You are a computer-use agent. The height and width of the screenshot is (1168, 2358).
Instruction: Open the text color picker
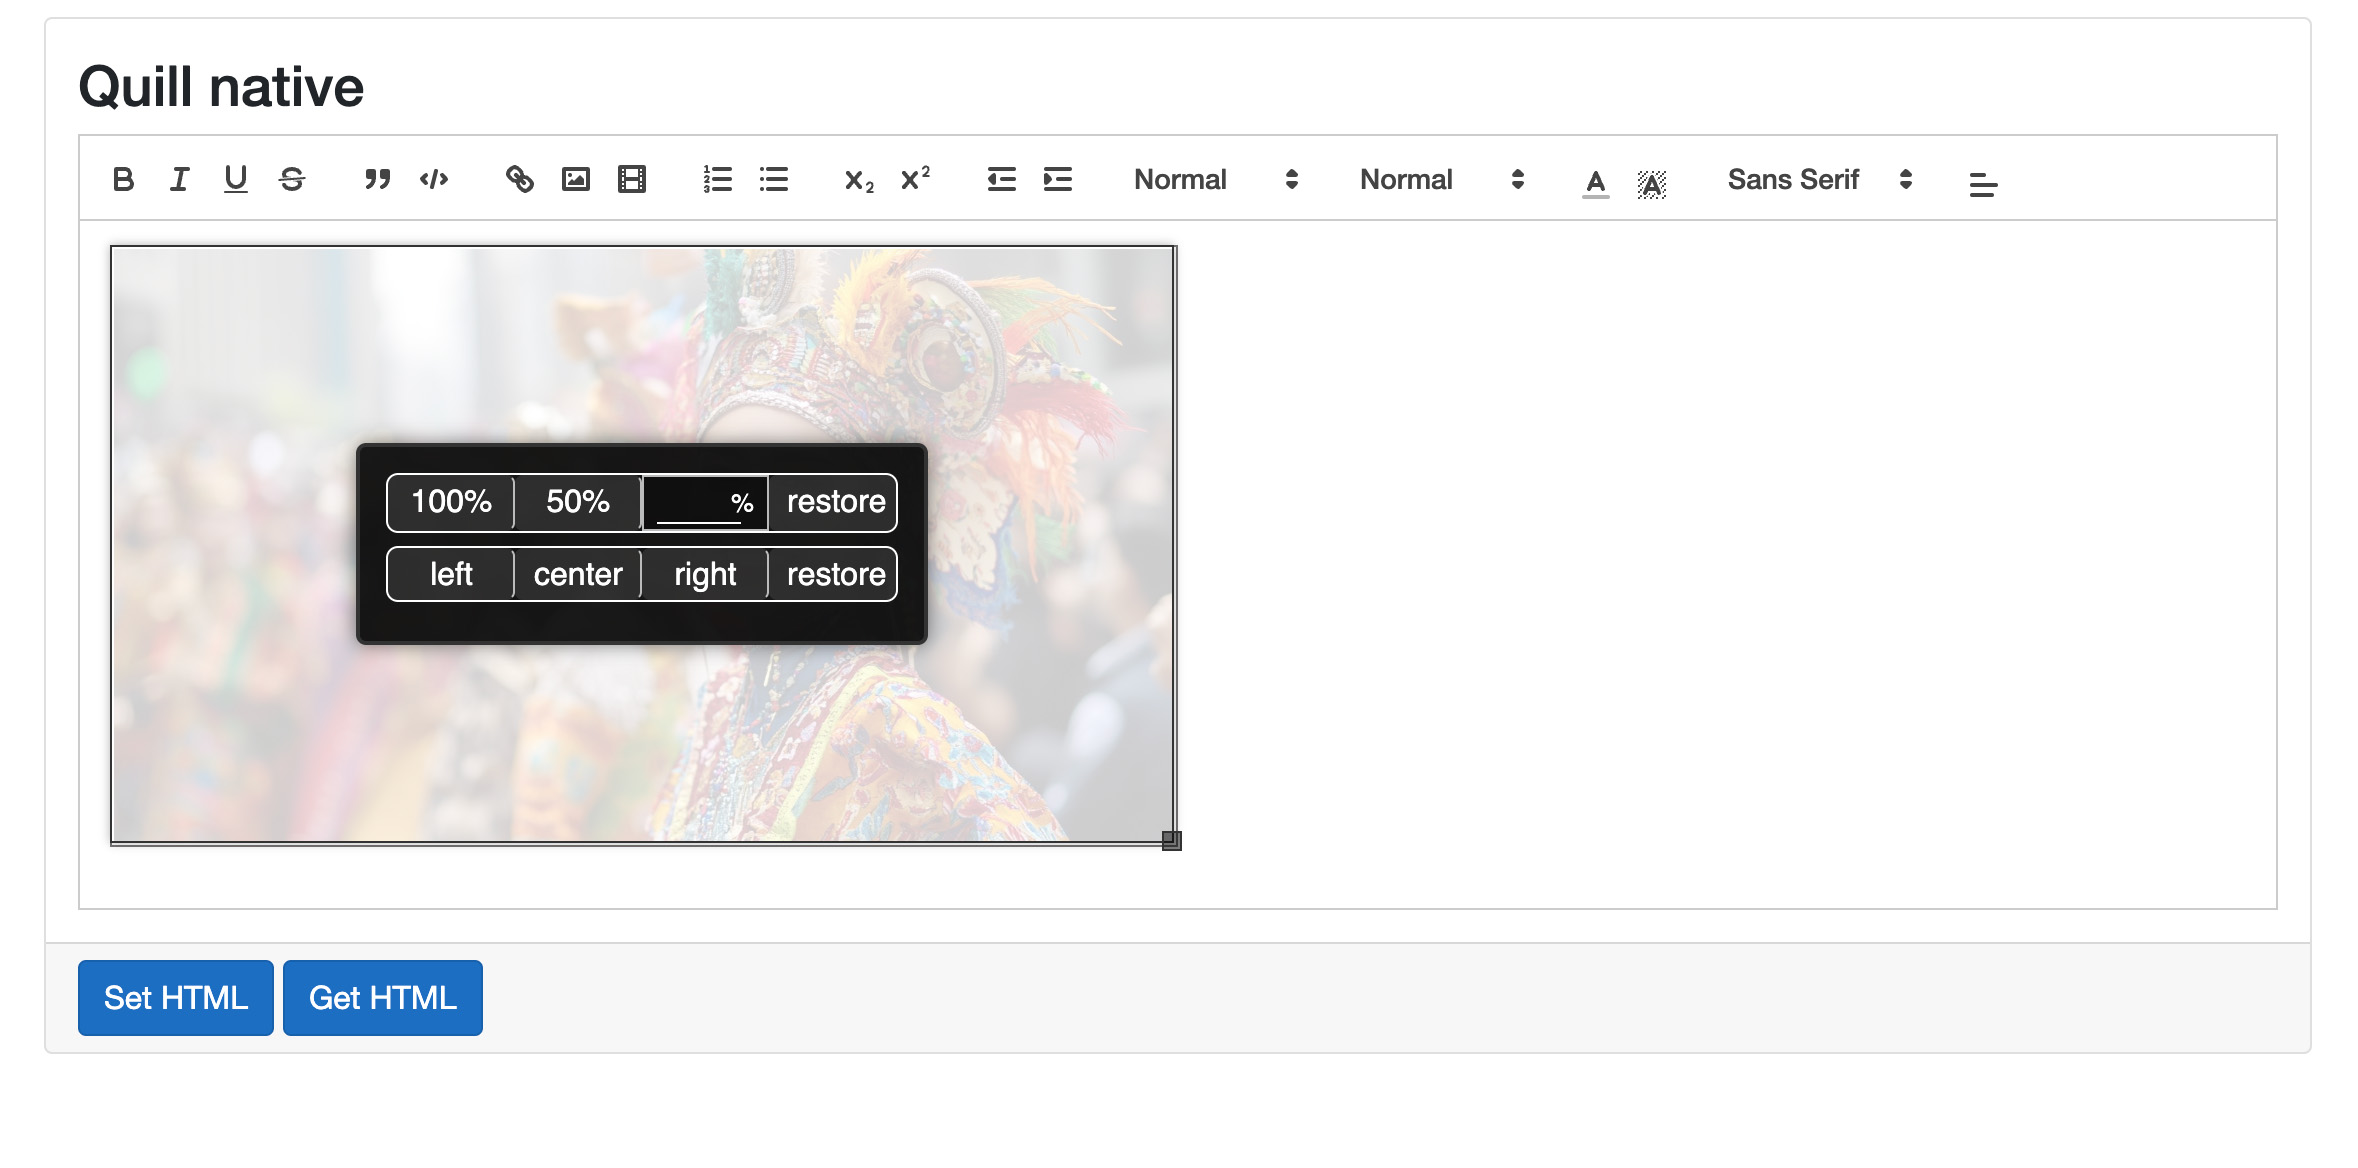coord(1595,182)
